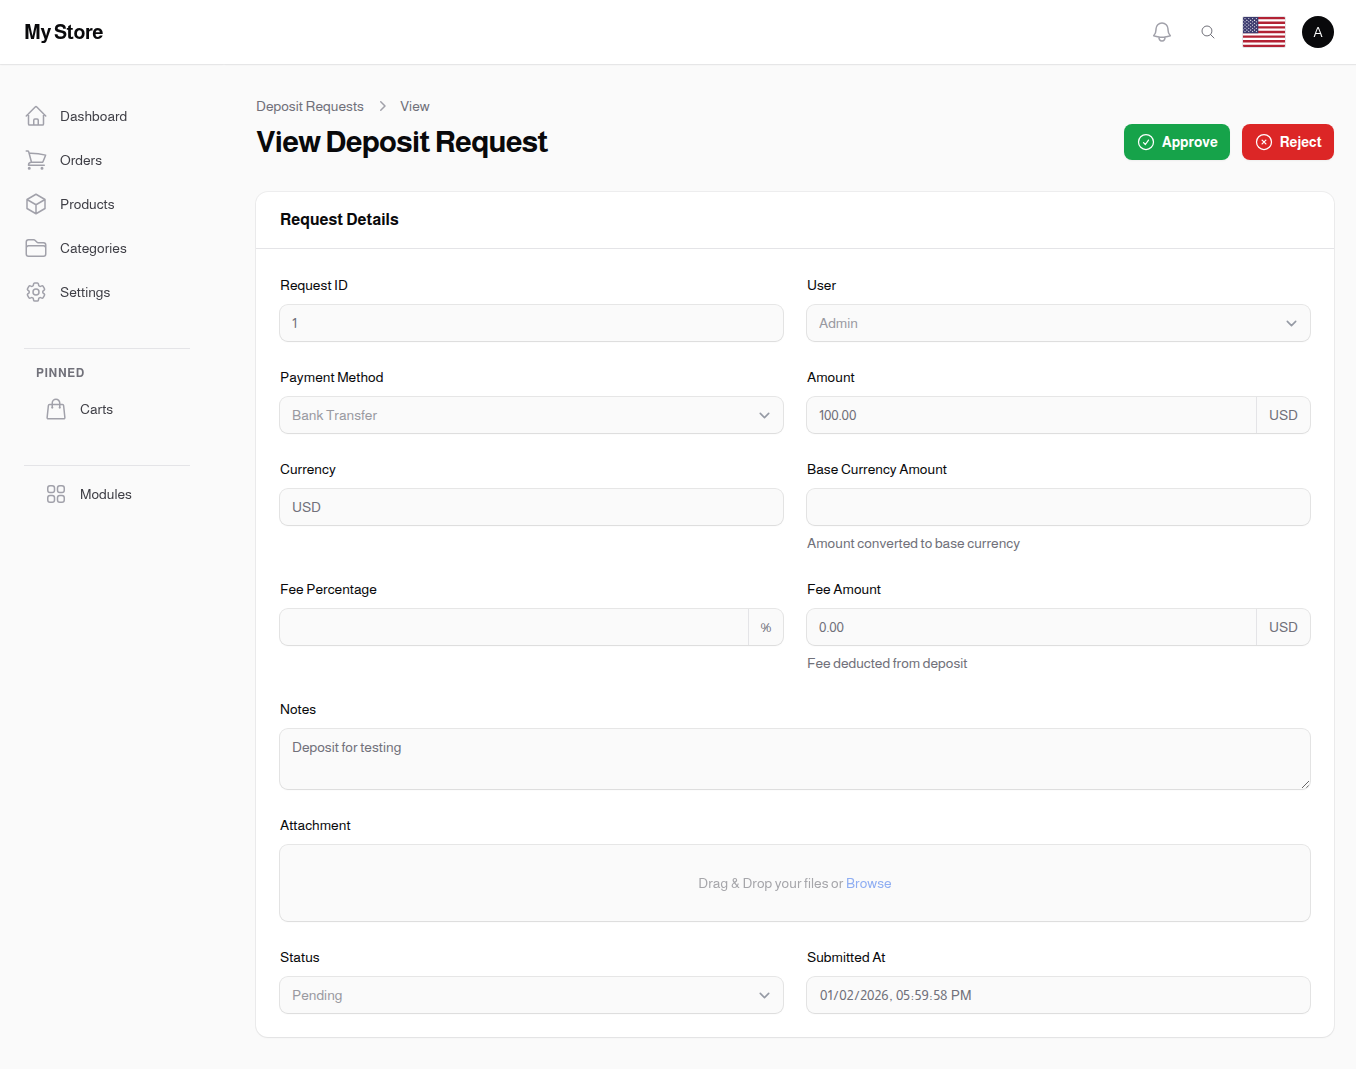Open search with the magnifier icon
Viewport: 1356px width, 1069px height.
[1208, 31]
